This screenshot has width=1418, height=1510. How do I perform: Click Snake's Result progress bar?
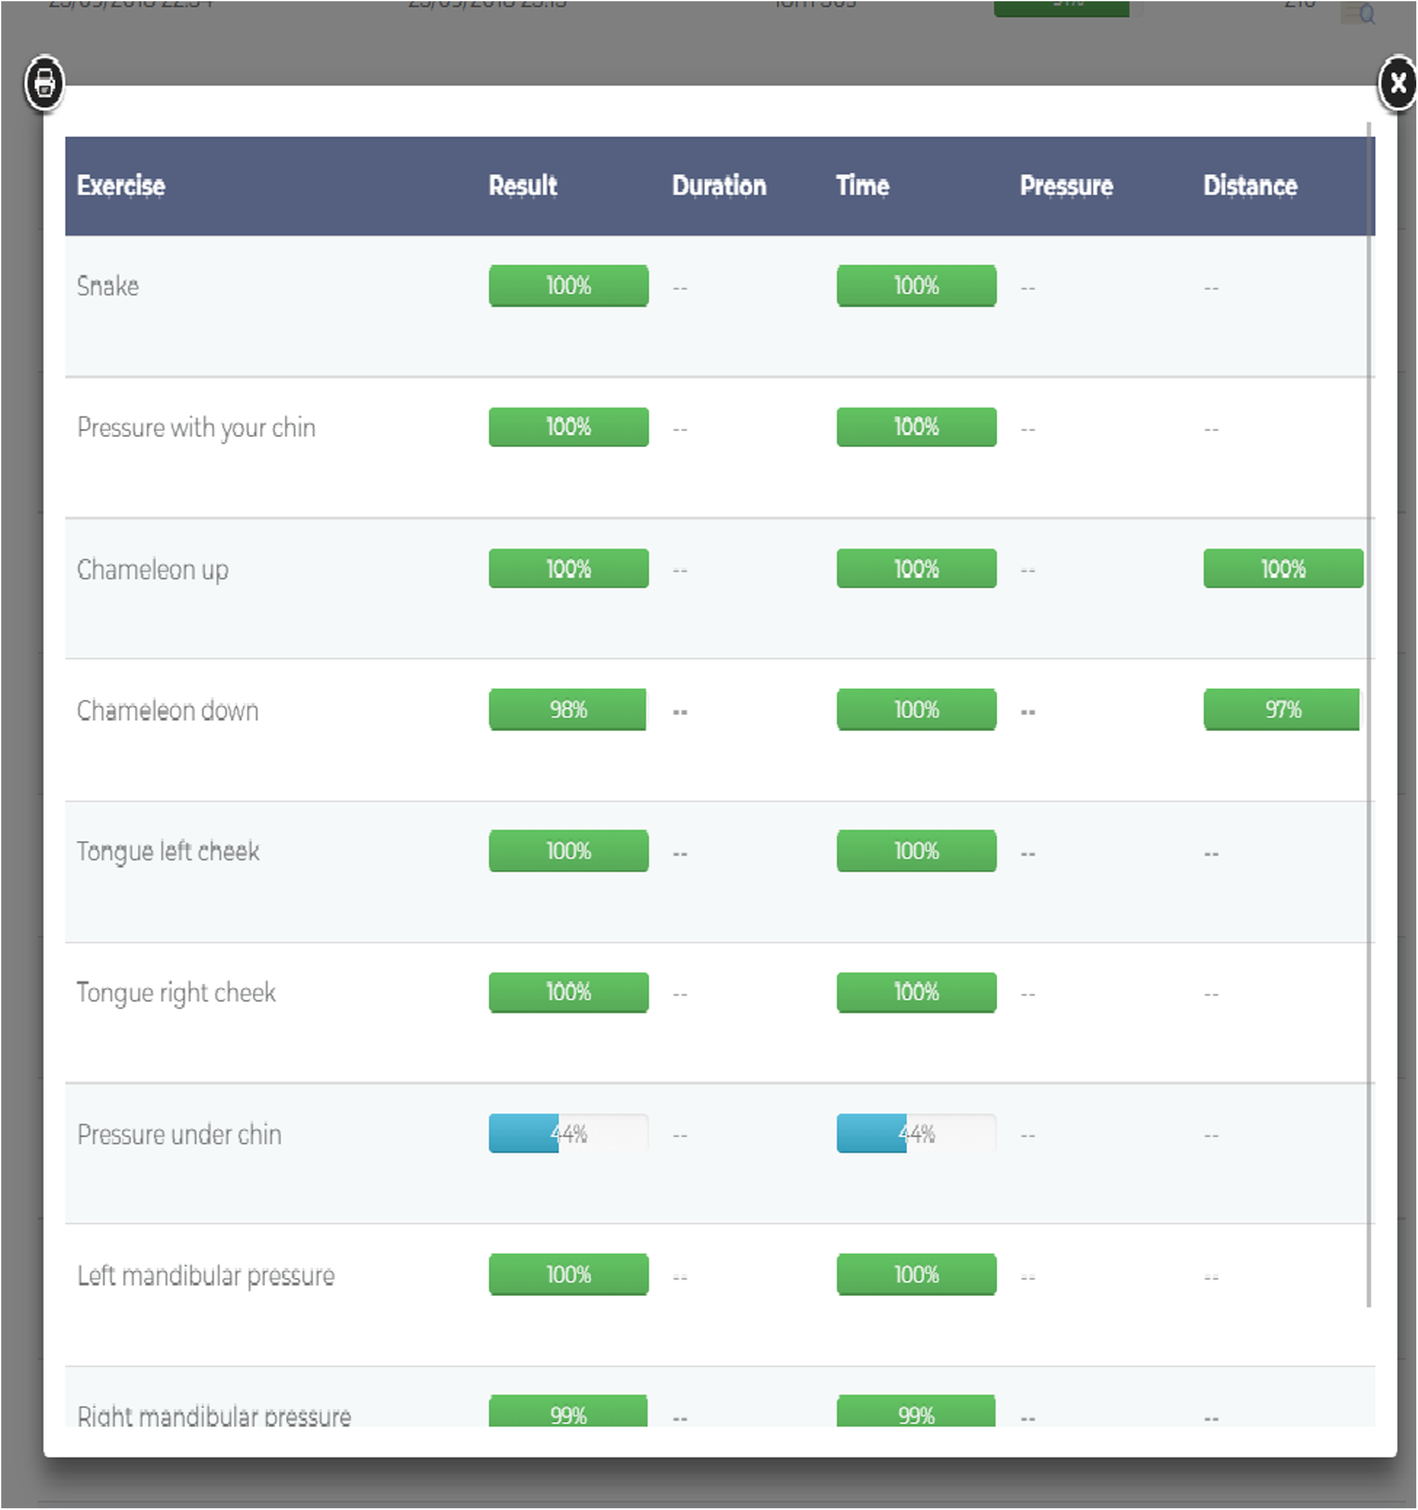pyautogui.click(x=568, y=286)
